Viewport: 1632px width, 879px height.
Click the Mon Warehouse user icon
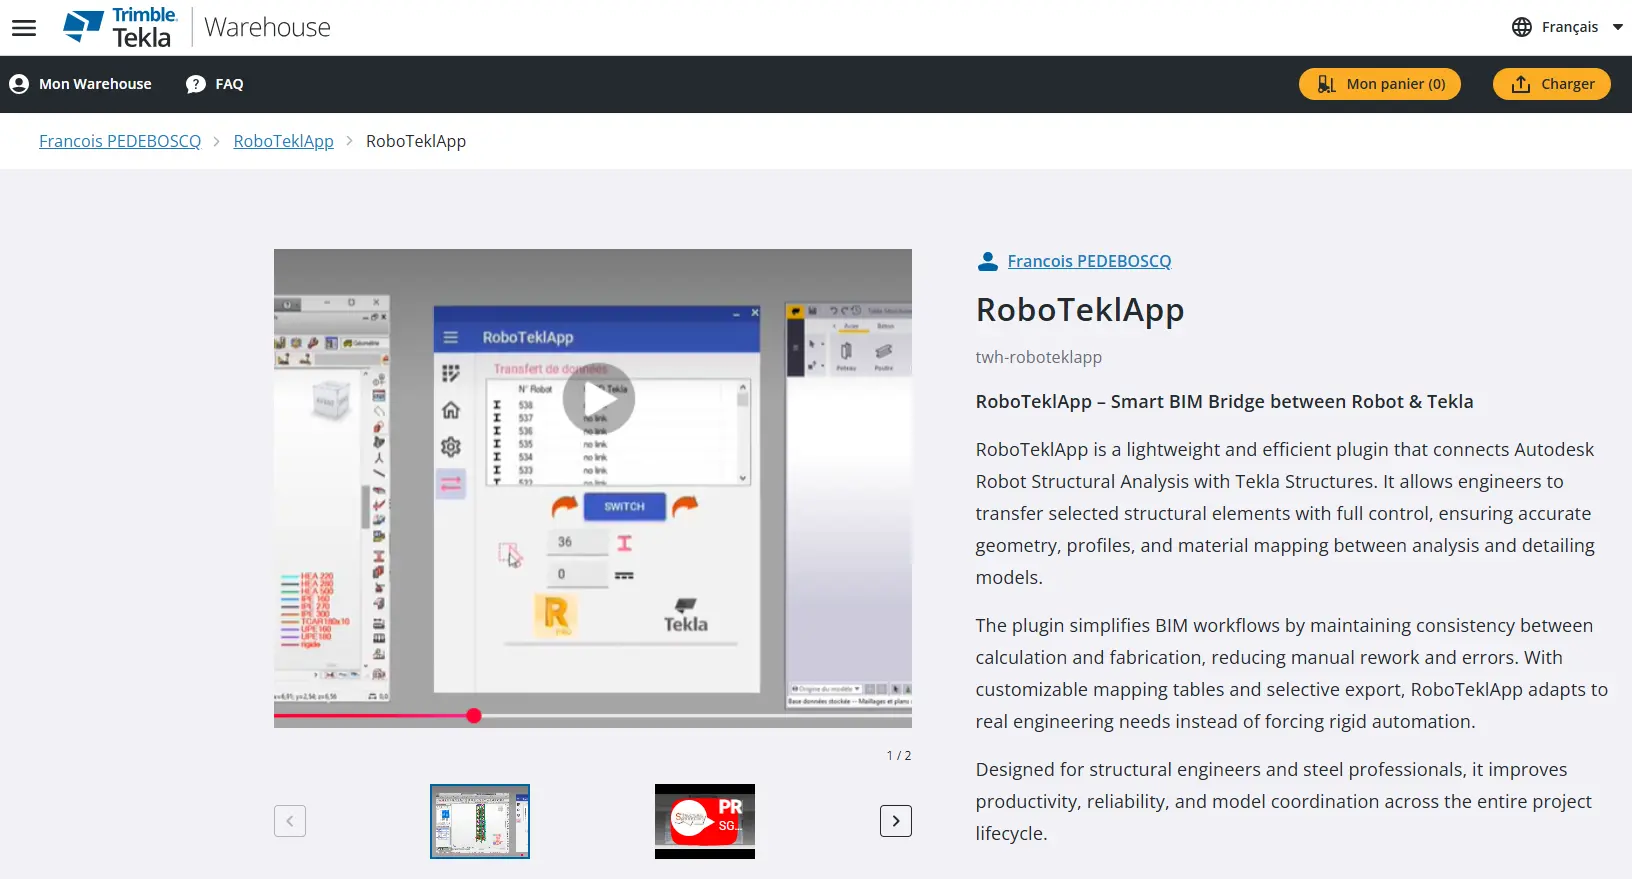[x=19, y=84]
